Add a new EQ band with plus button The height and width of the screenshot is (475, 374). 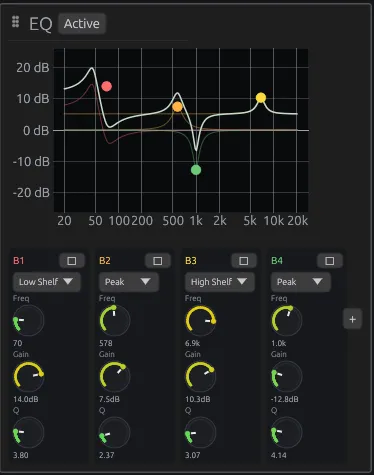tap(352, 319)
